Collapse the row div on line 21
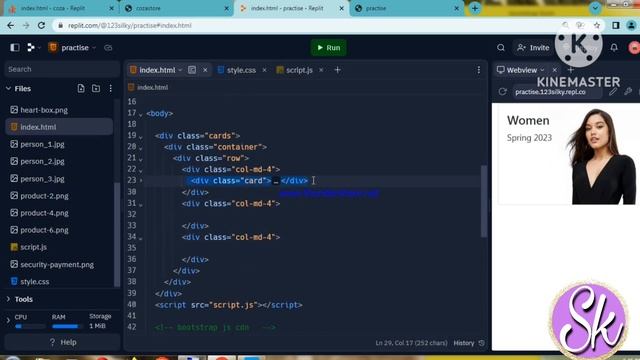The height and width of the screenshot is (360, 640). click(140, 159)
